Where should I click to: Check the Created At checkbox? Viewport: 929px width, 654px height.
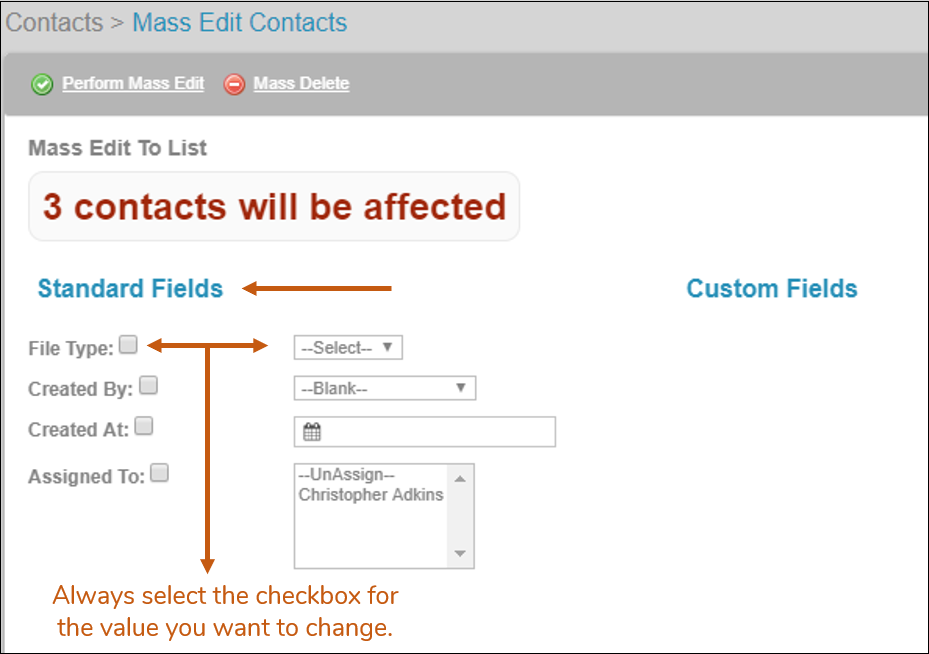coord(143,424)
